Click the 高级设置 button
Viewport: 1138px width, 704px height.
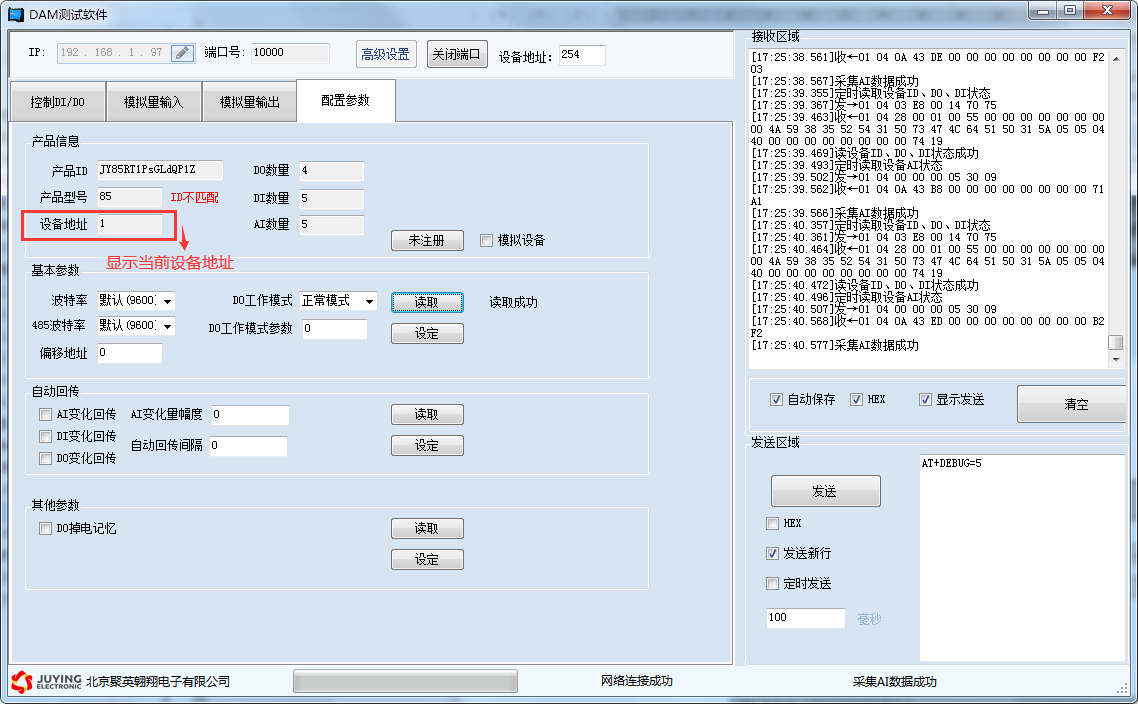pos(386,54)
